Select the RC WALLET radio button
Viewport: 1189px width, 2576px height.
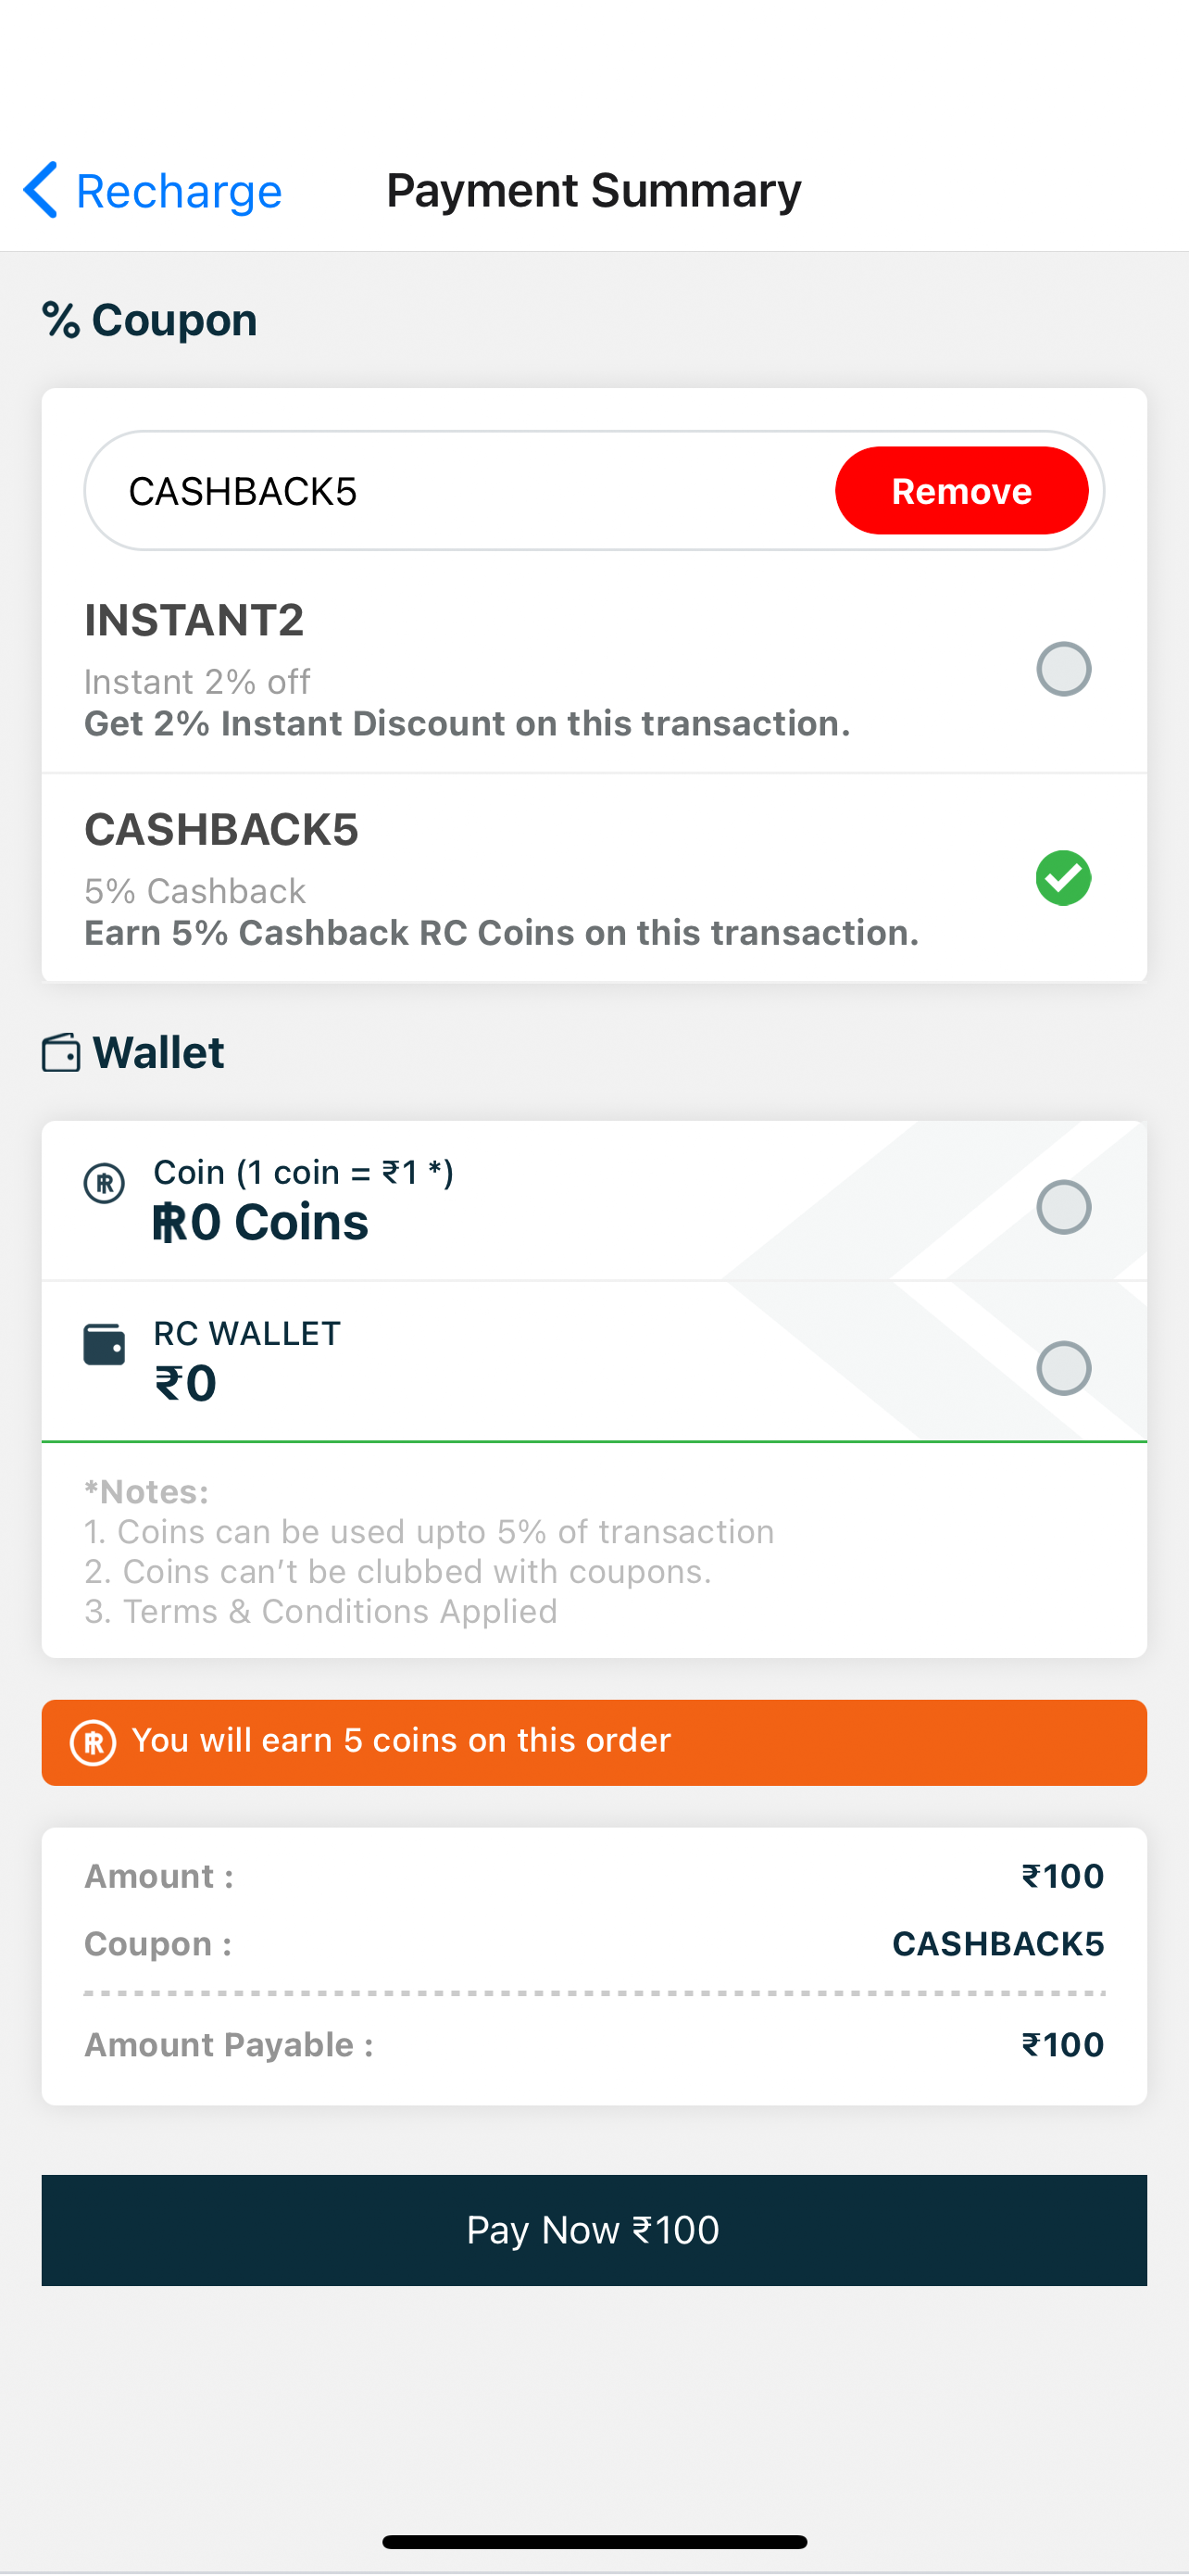point(1063,1368)
